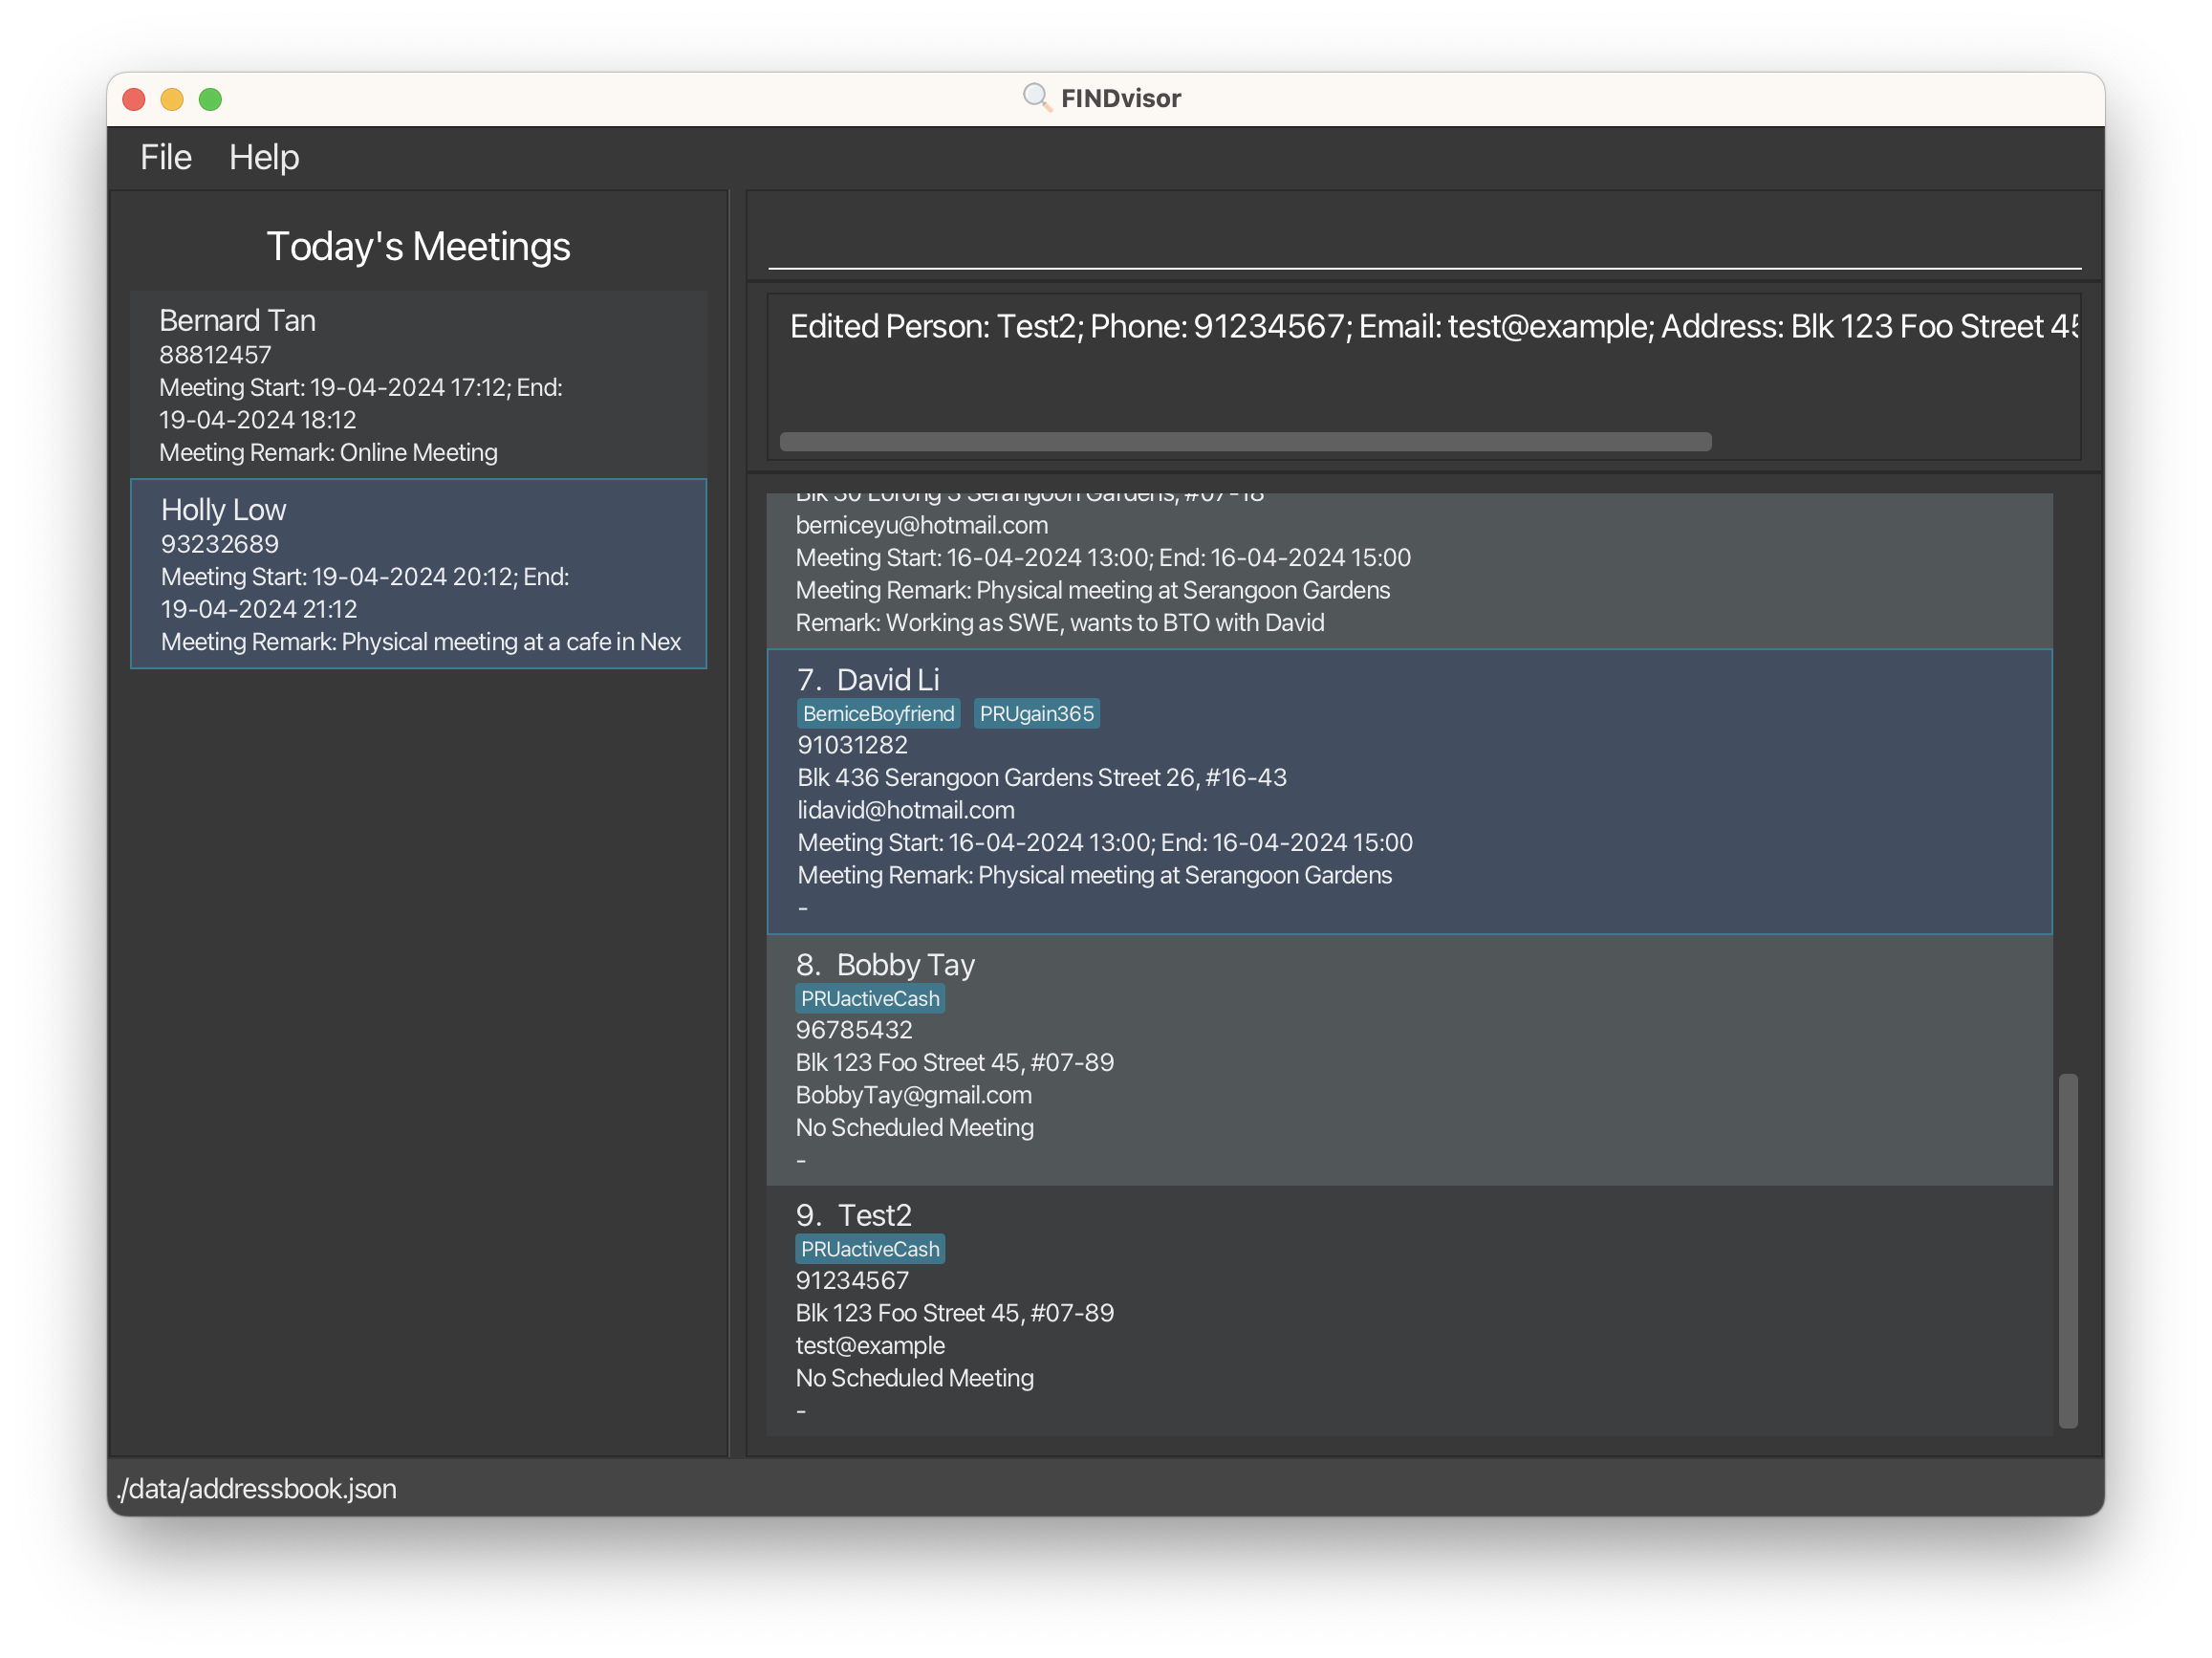Select the Test2 contact entry
This screenshot has width=2212, height=1658.
(x=1408, y=1311)
